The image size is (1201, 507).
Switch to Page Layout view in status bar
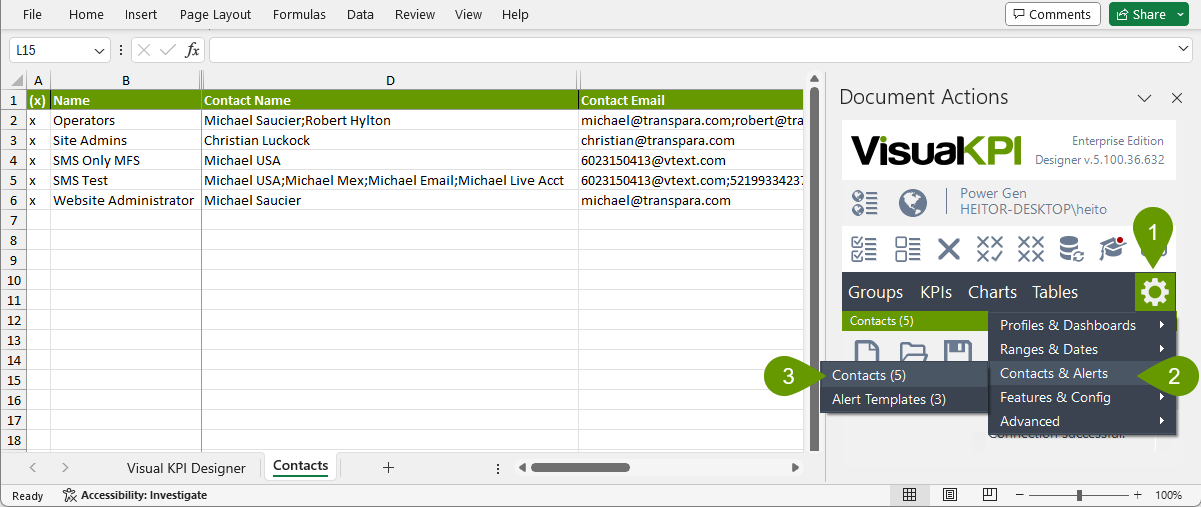(x=949, y=495)
